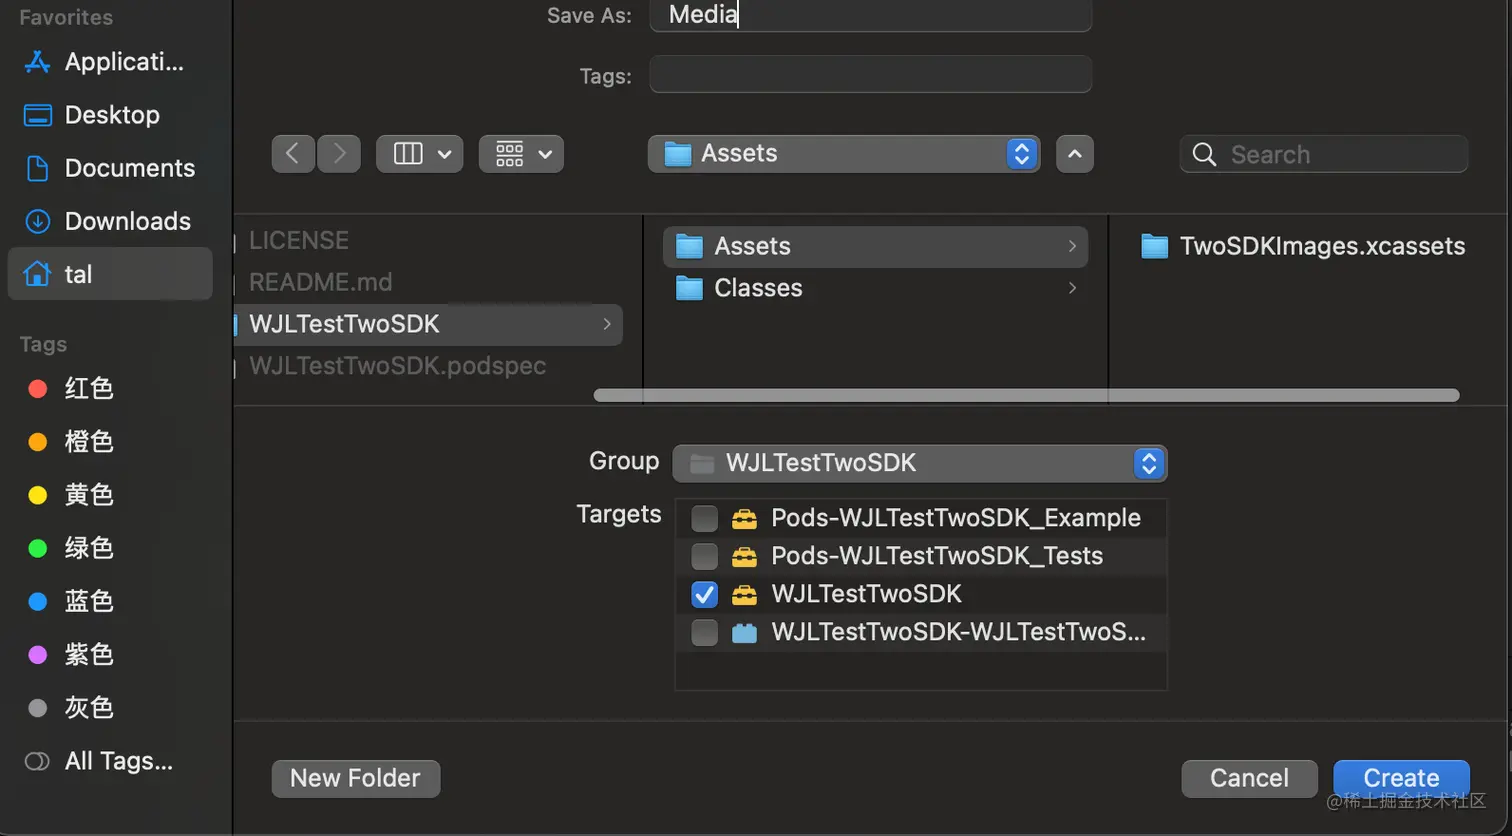Click the Classes folder icon
This screenshot has height=836, width=1512.
689,288
